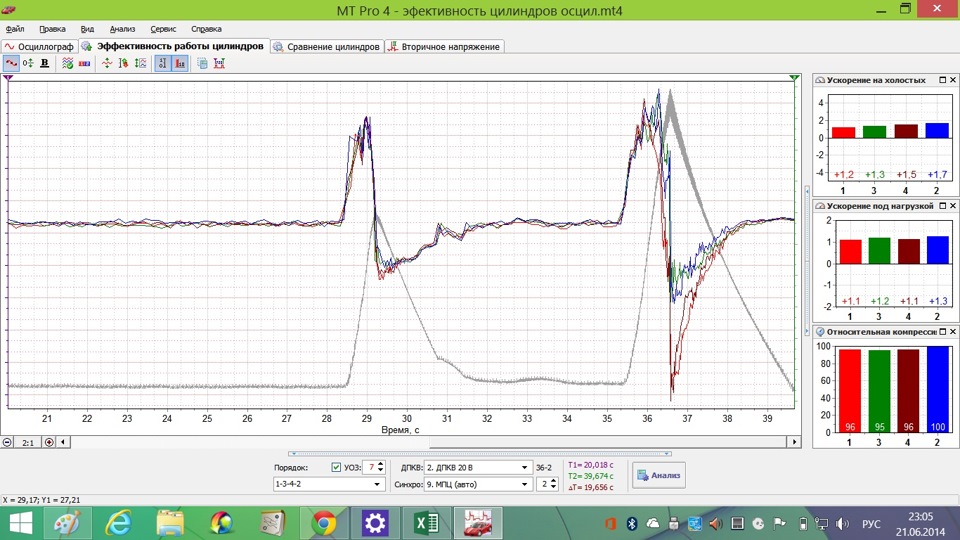Toggle the bold 'B' toolbar icon
The width and height of the screenshot is (960, 540).
coord(45,63)
